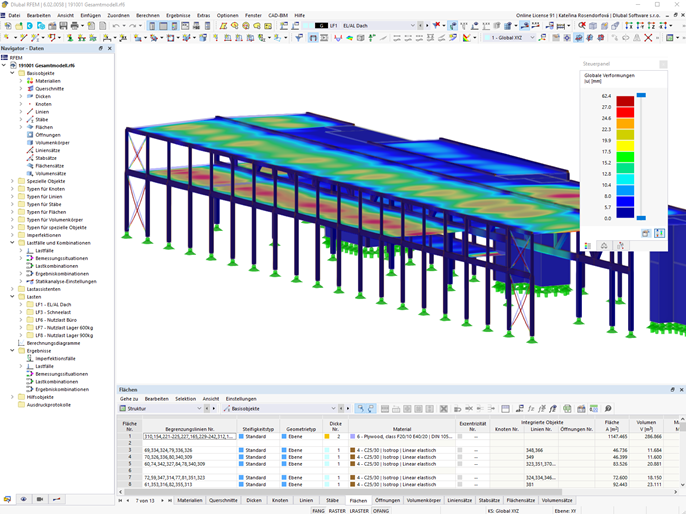The width and height of the screenshot is (686, 514).
Task: Click the red X delete icon in second toolbar
Action: coord(648,38)
